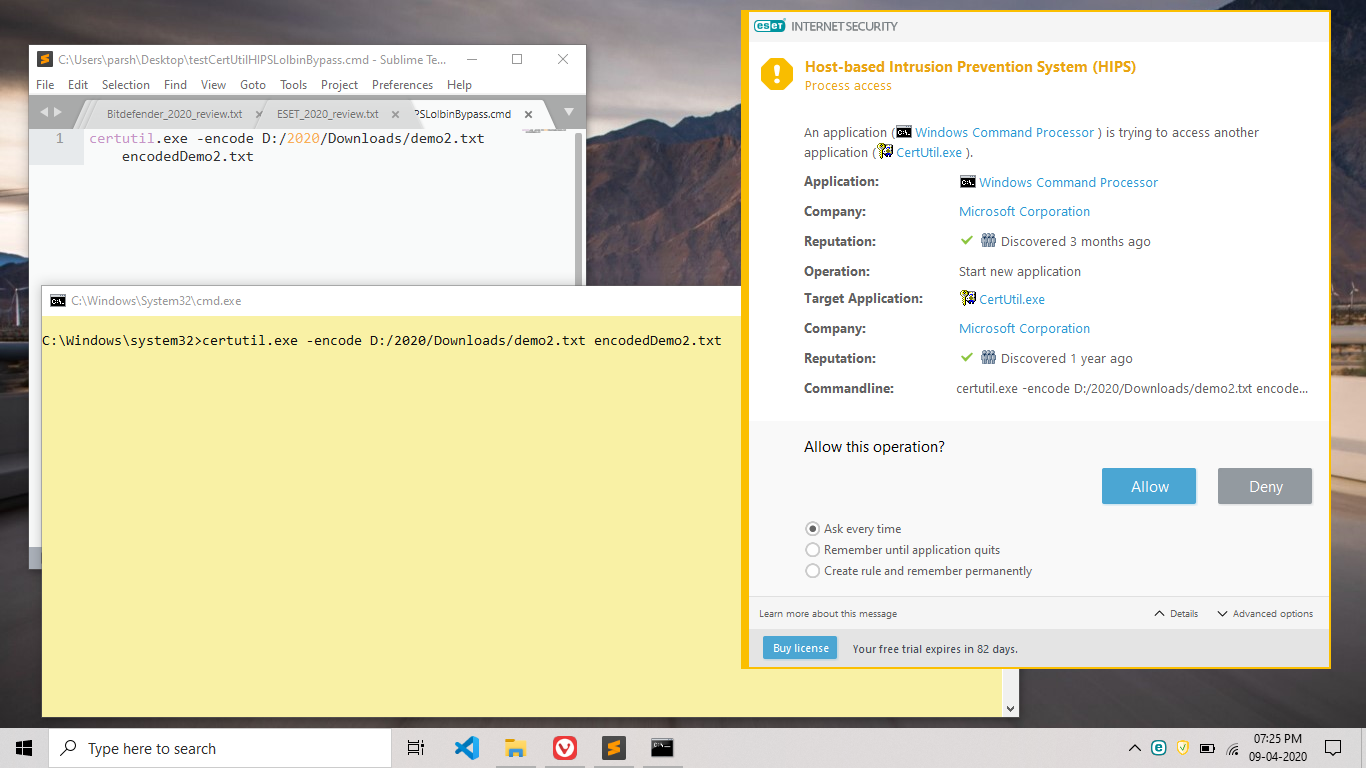Viewport: 1366px width, 768px height.
Task: Open Task View on the taskbar
Action: (416, 748)
